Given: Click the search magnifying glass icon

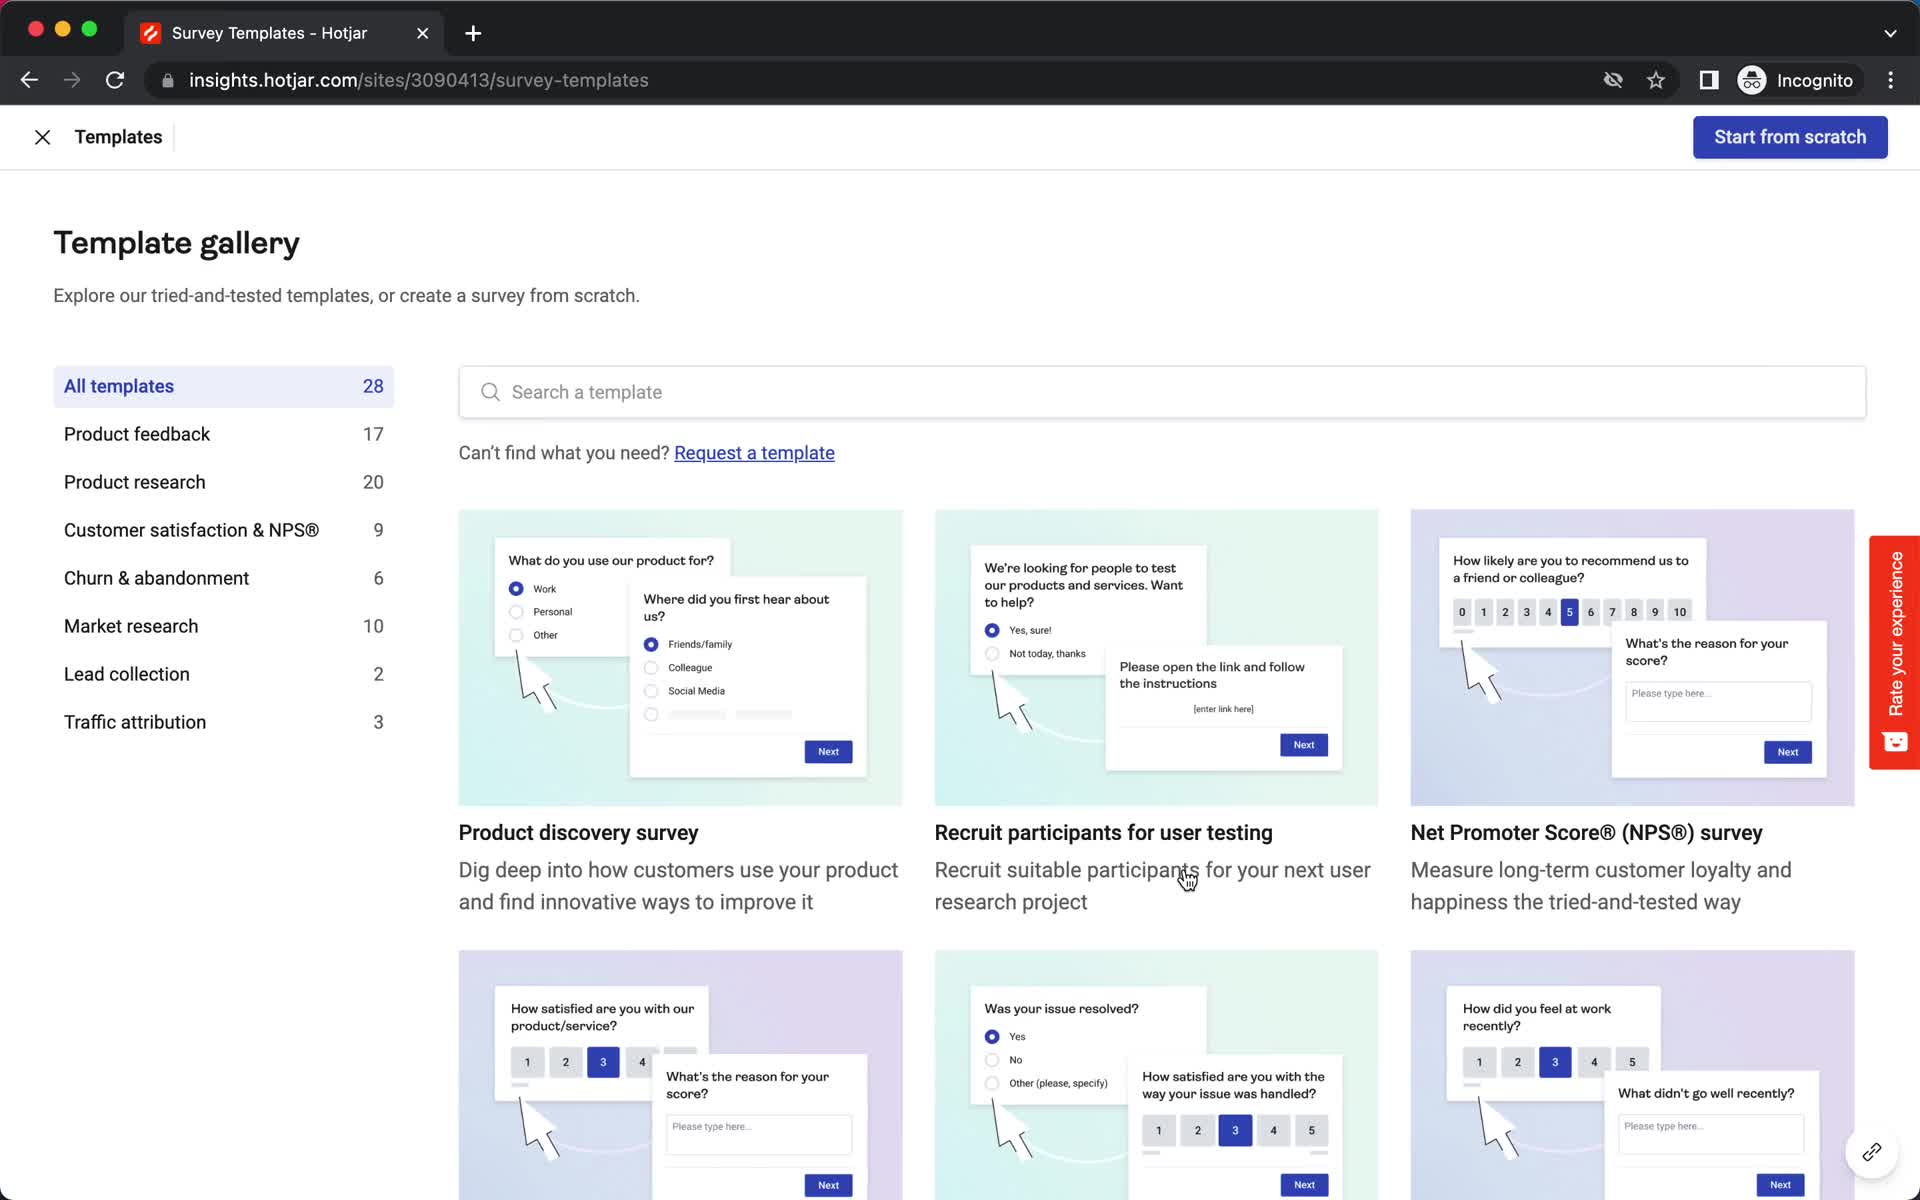Looking at the screenshot, I should click(x=491, y=391).
